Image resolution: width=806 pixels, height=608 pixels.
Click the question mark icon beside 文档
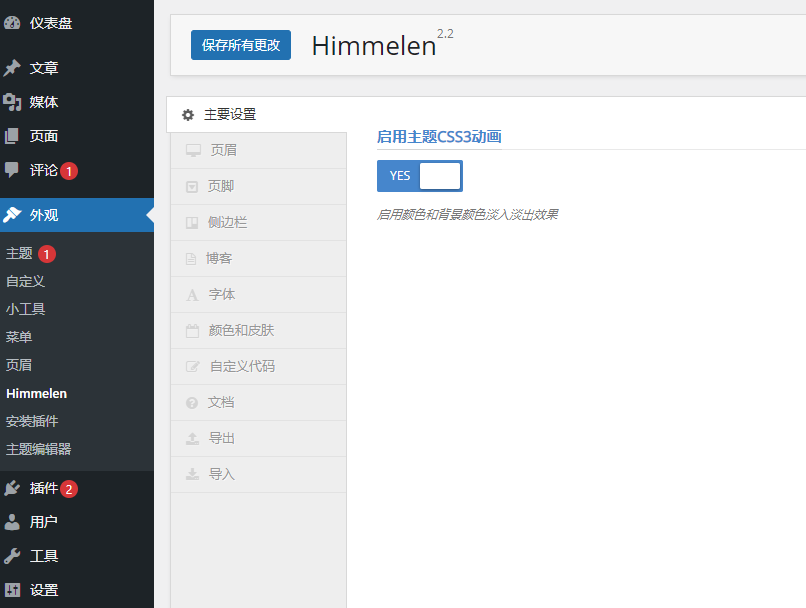click(x=192, y=402)
